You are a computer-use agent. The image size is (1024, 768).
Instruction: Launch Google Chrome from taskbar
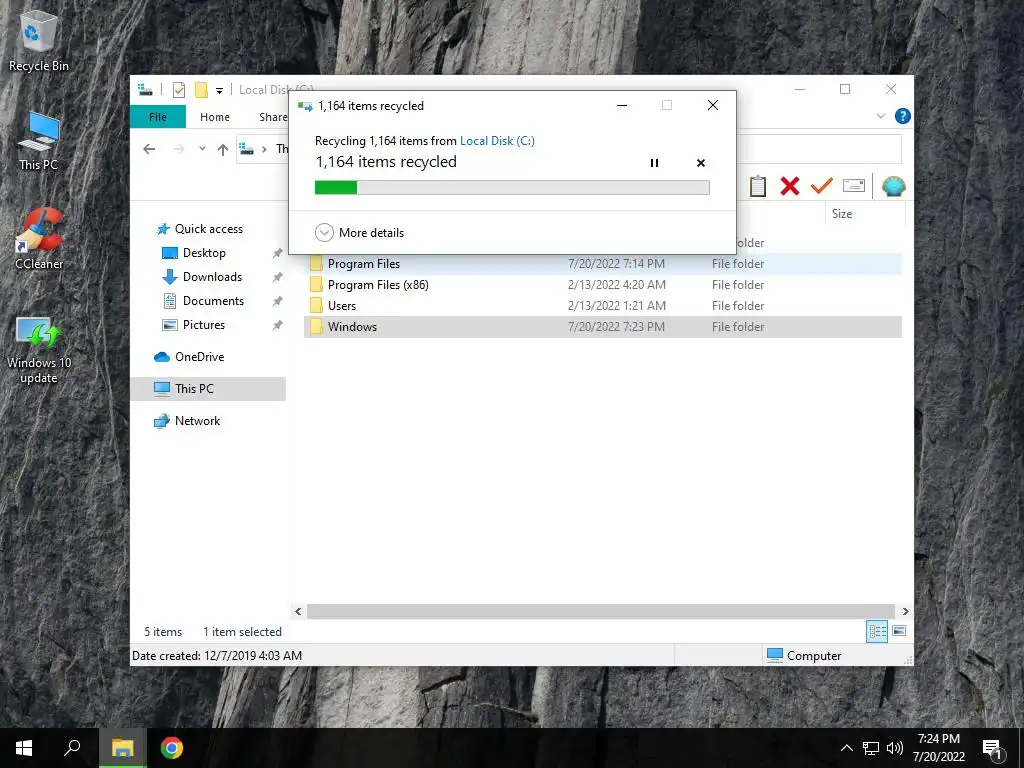click(x=172, y=748)
